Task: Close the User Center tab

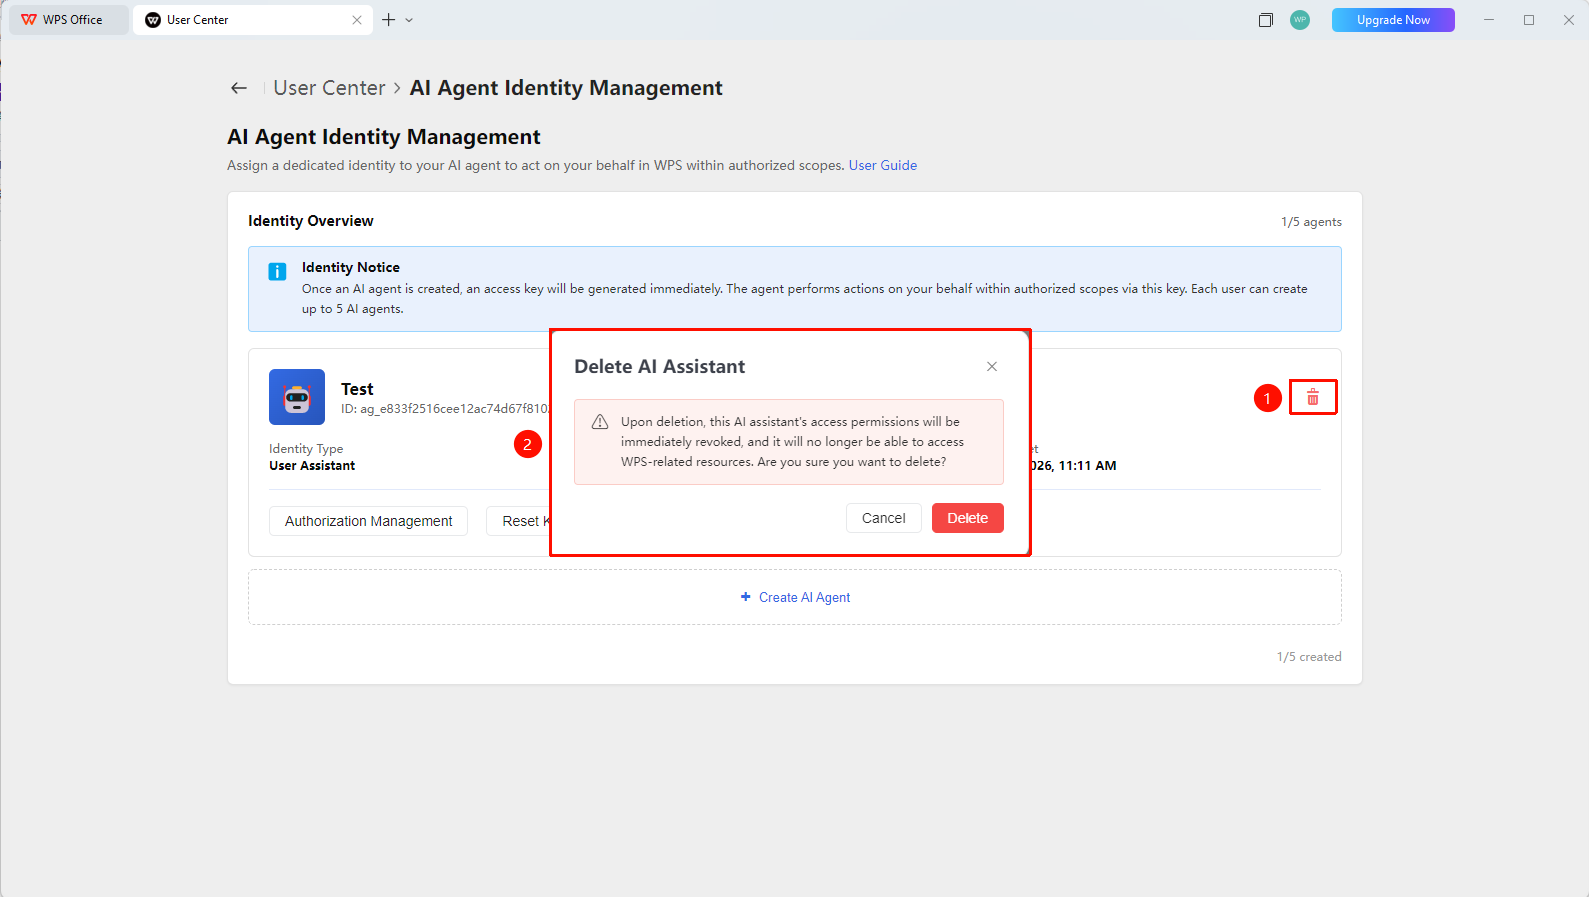Action: (357, 20)
